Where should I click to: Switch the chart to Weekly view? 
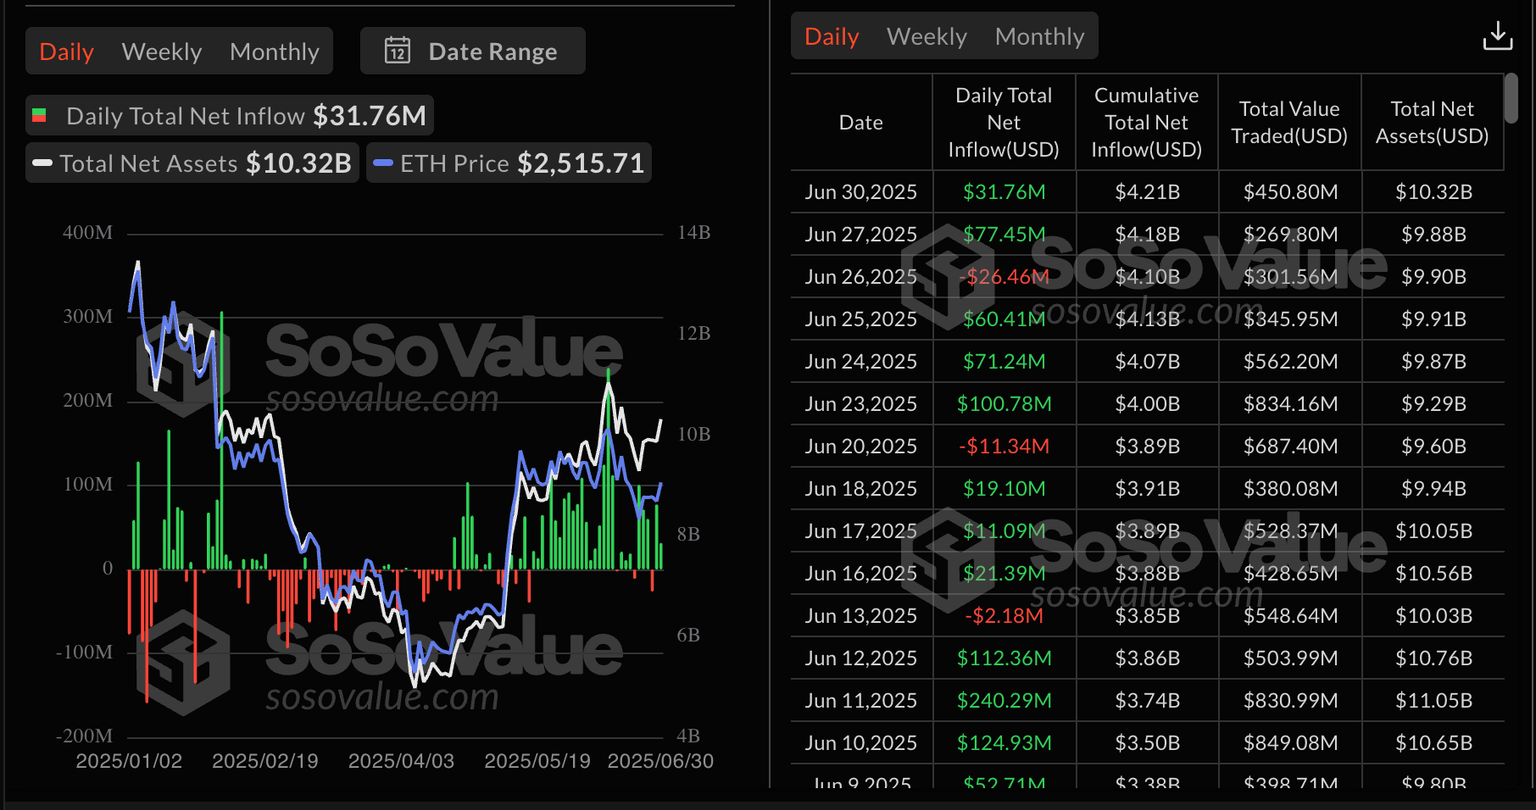pos(162,52)
